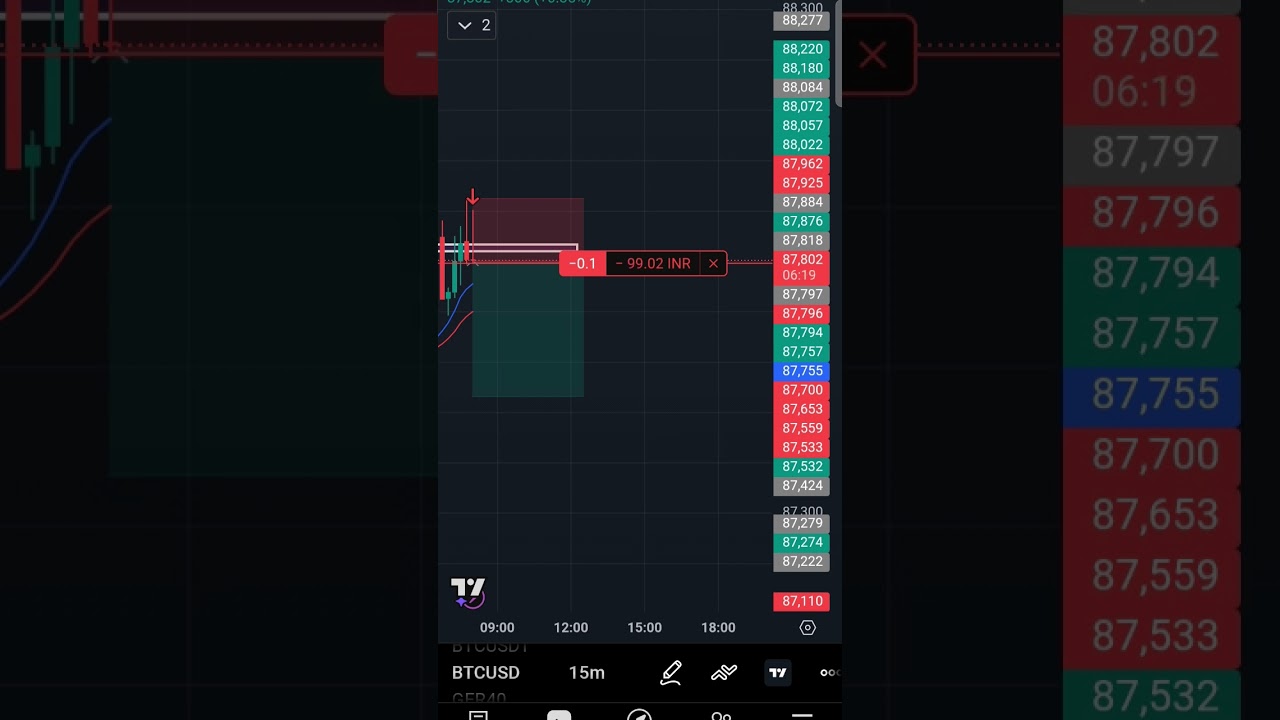Tap the 87,274 price label
The height and width of the screenshot is (720, 1280).
click(x=802, y=542)
